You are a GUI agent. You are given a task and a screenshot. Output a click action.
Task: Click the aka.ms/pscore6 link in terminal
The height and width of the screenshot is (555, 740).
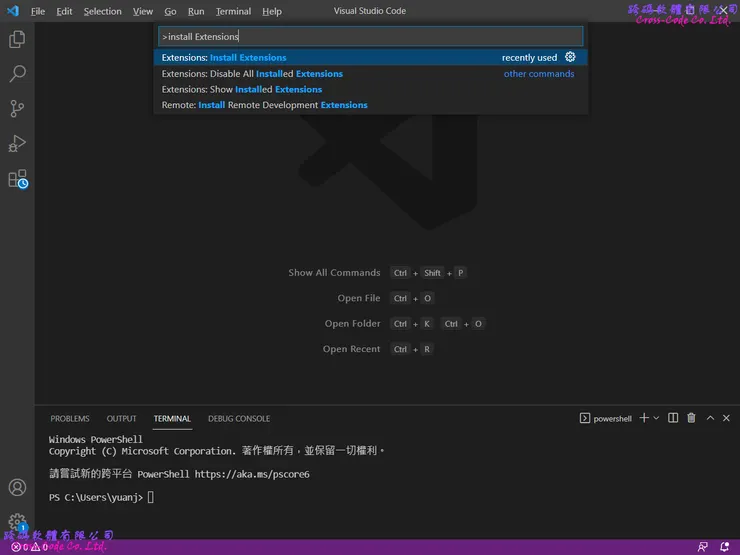click(252, 474)
